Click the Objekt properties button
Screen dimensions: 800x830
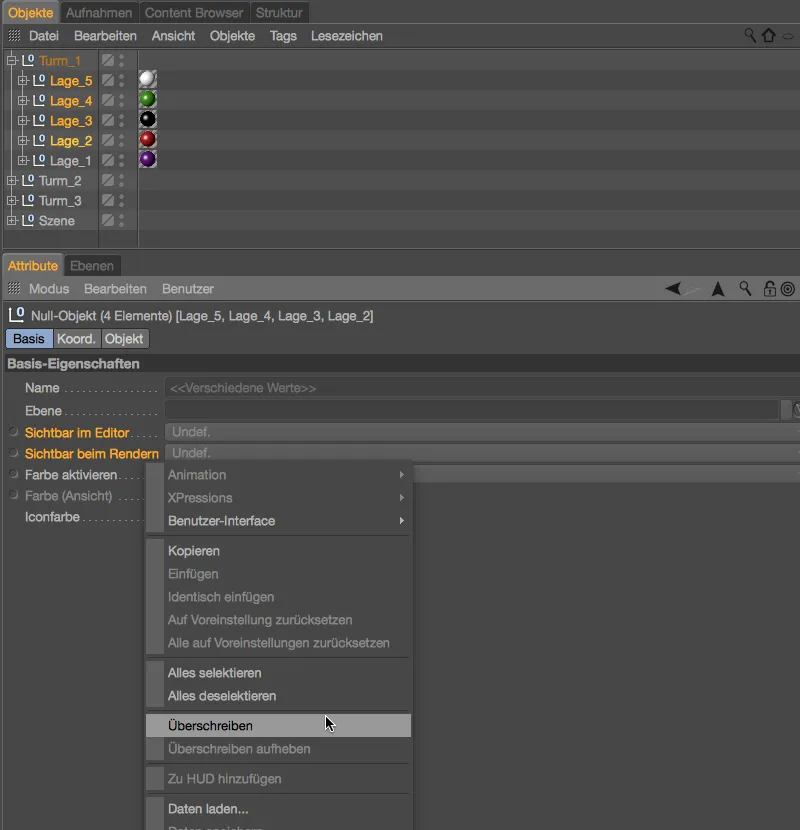point(125,339)
